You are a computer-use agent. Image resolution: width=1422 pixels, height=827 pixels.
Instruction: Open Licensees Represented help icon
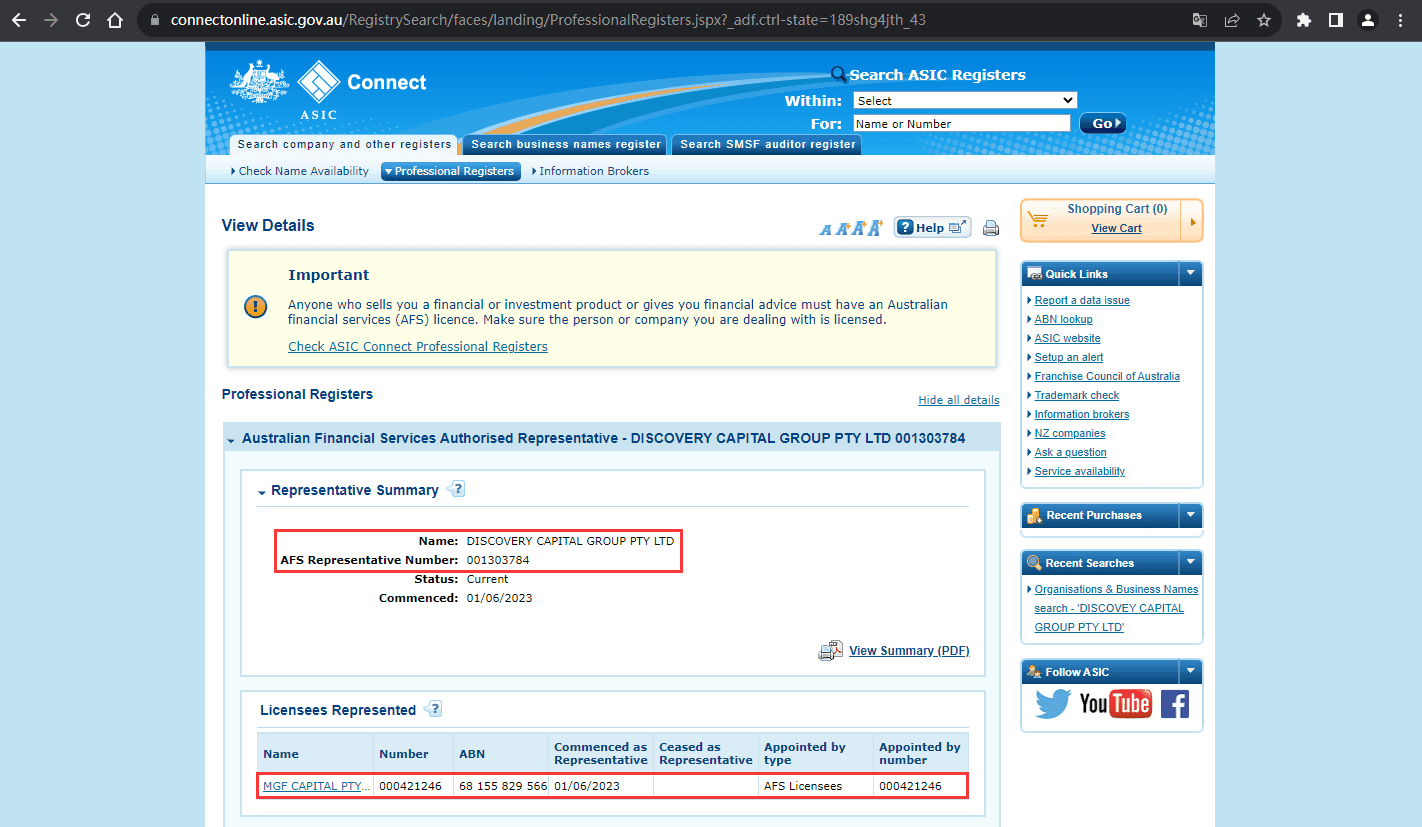coord(433,709)
